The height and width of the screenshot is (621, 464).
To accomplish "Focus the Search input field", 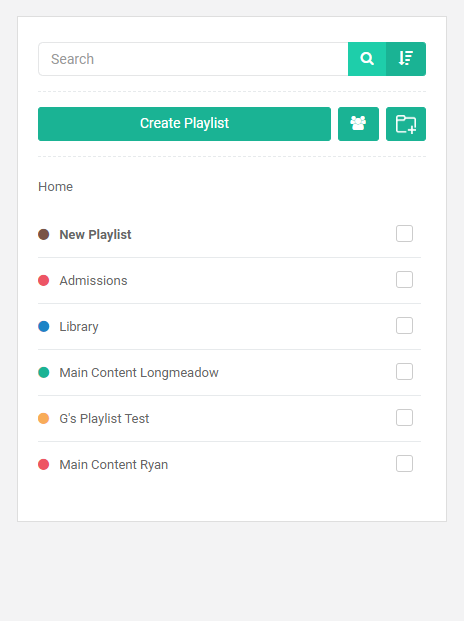I will (193, 59).
